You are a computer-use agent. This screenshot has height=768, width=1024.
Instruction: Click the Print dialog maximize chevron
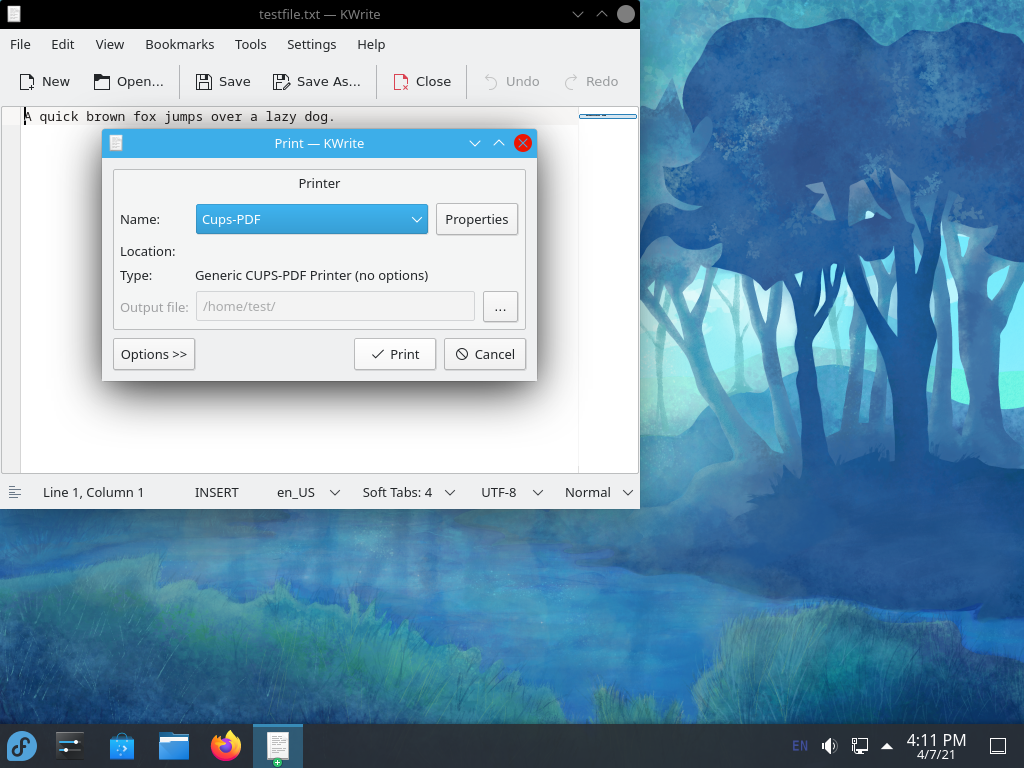pyautogui.click(x=499, y=143)
